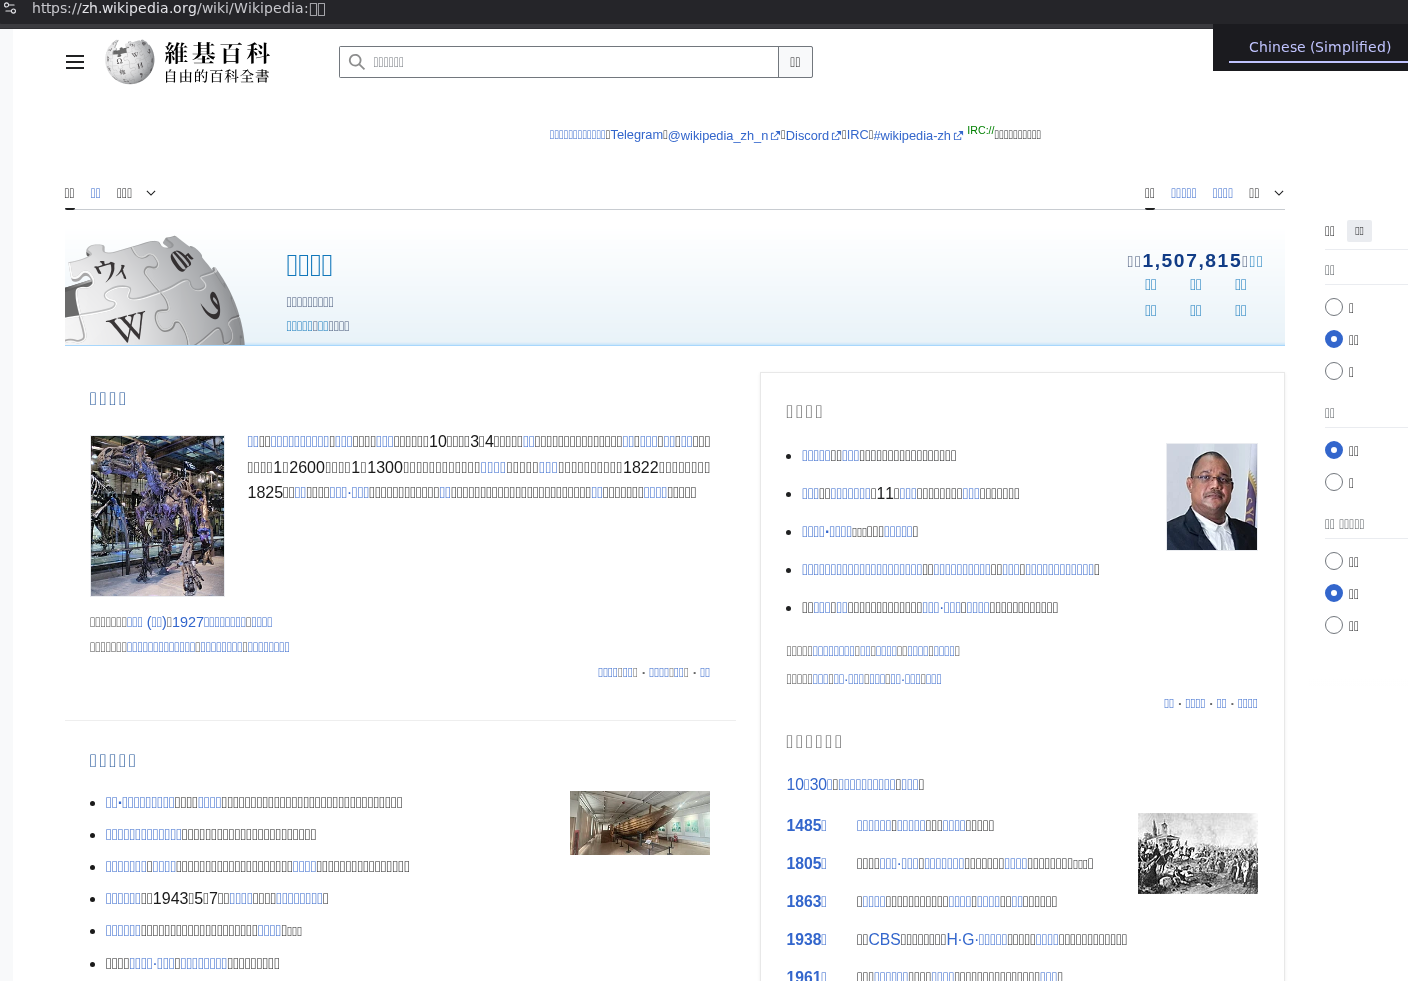1408x981 pixels.
Task: Hide the appearance panel with its small button
Action: (1359, 231)
